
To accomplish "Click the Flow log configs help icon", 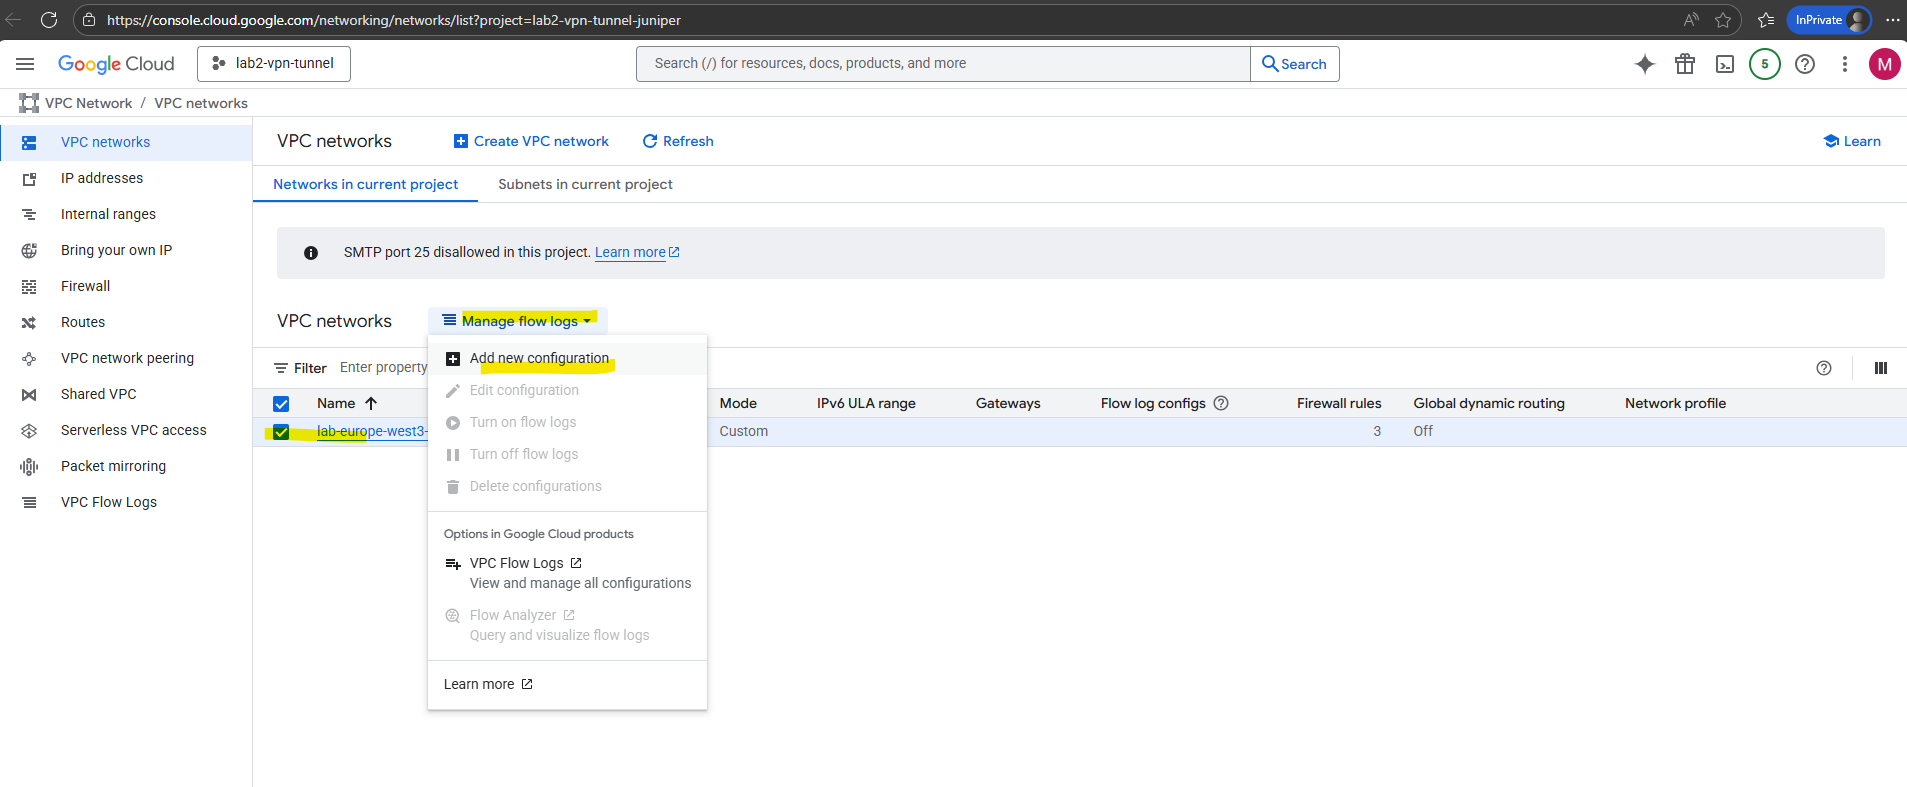I will pyautogui.click(x=1221, y=403).
